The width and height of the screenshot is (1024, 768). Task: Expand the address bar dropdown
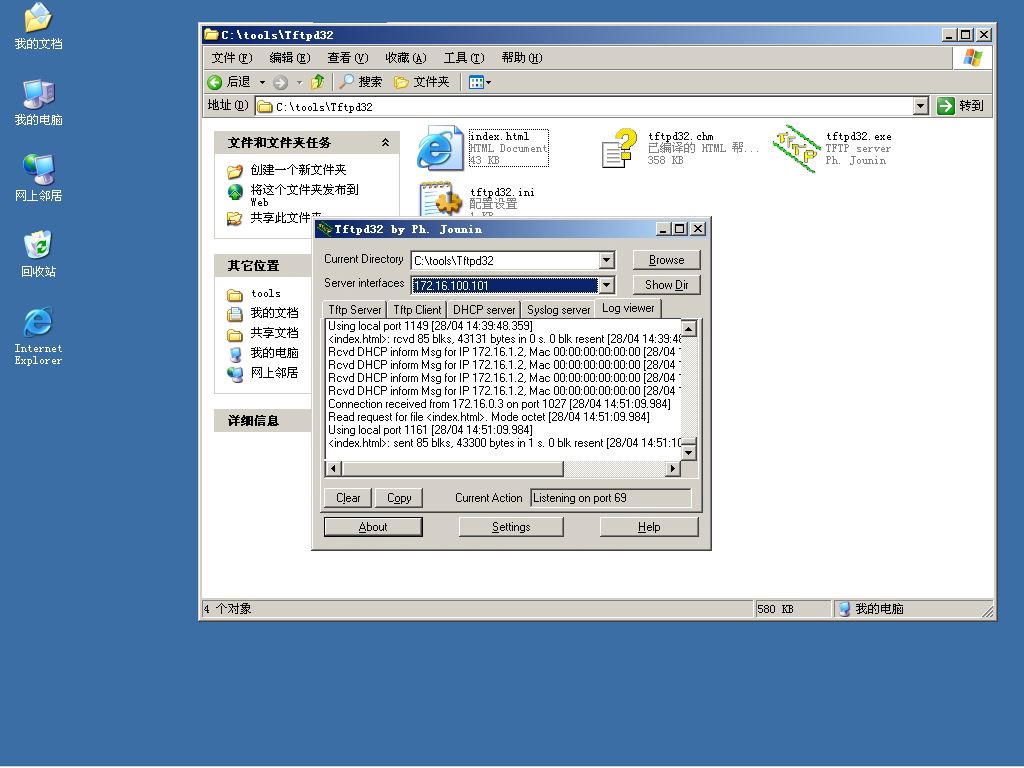[921, 106]
